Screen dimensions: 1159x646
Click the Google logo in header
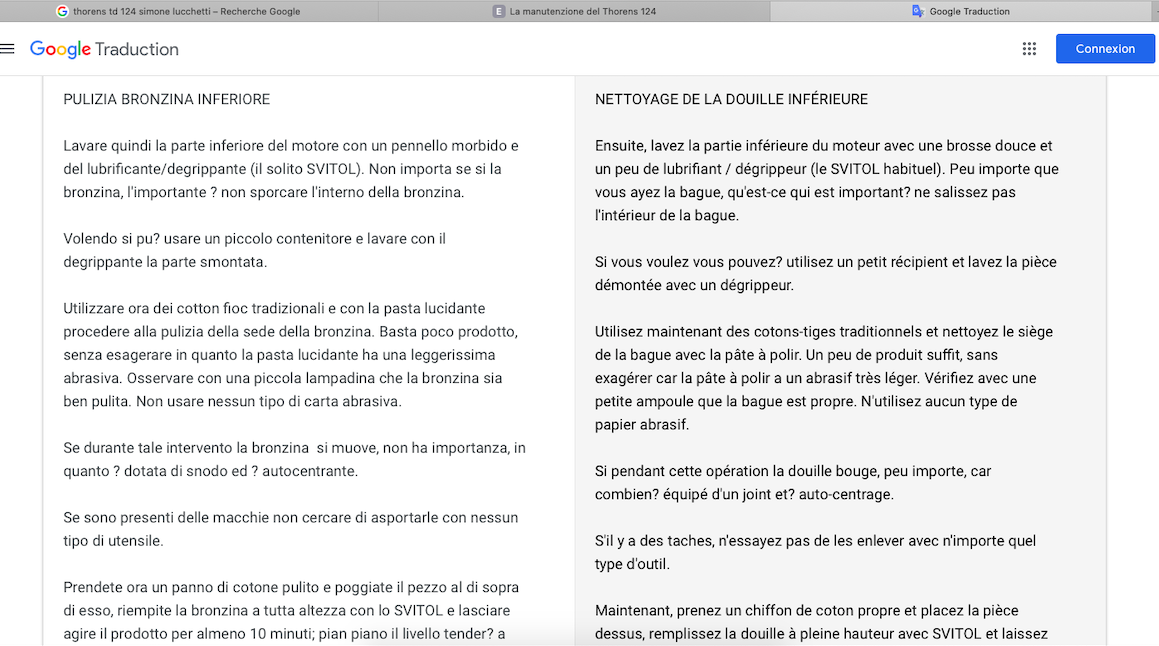click(60, 49)
